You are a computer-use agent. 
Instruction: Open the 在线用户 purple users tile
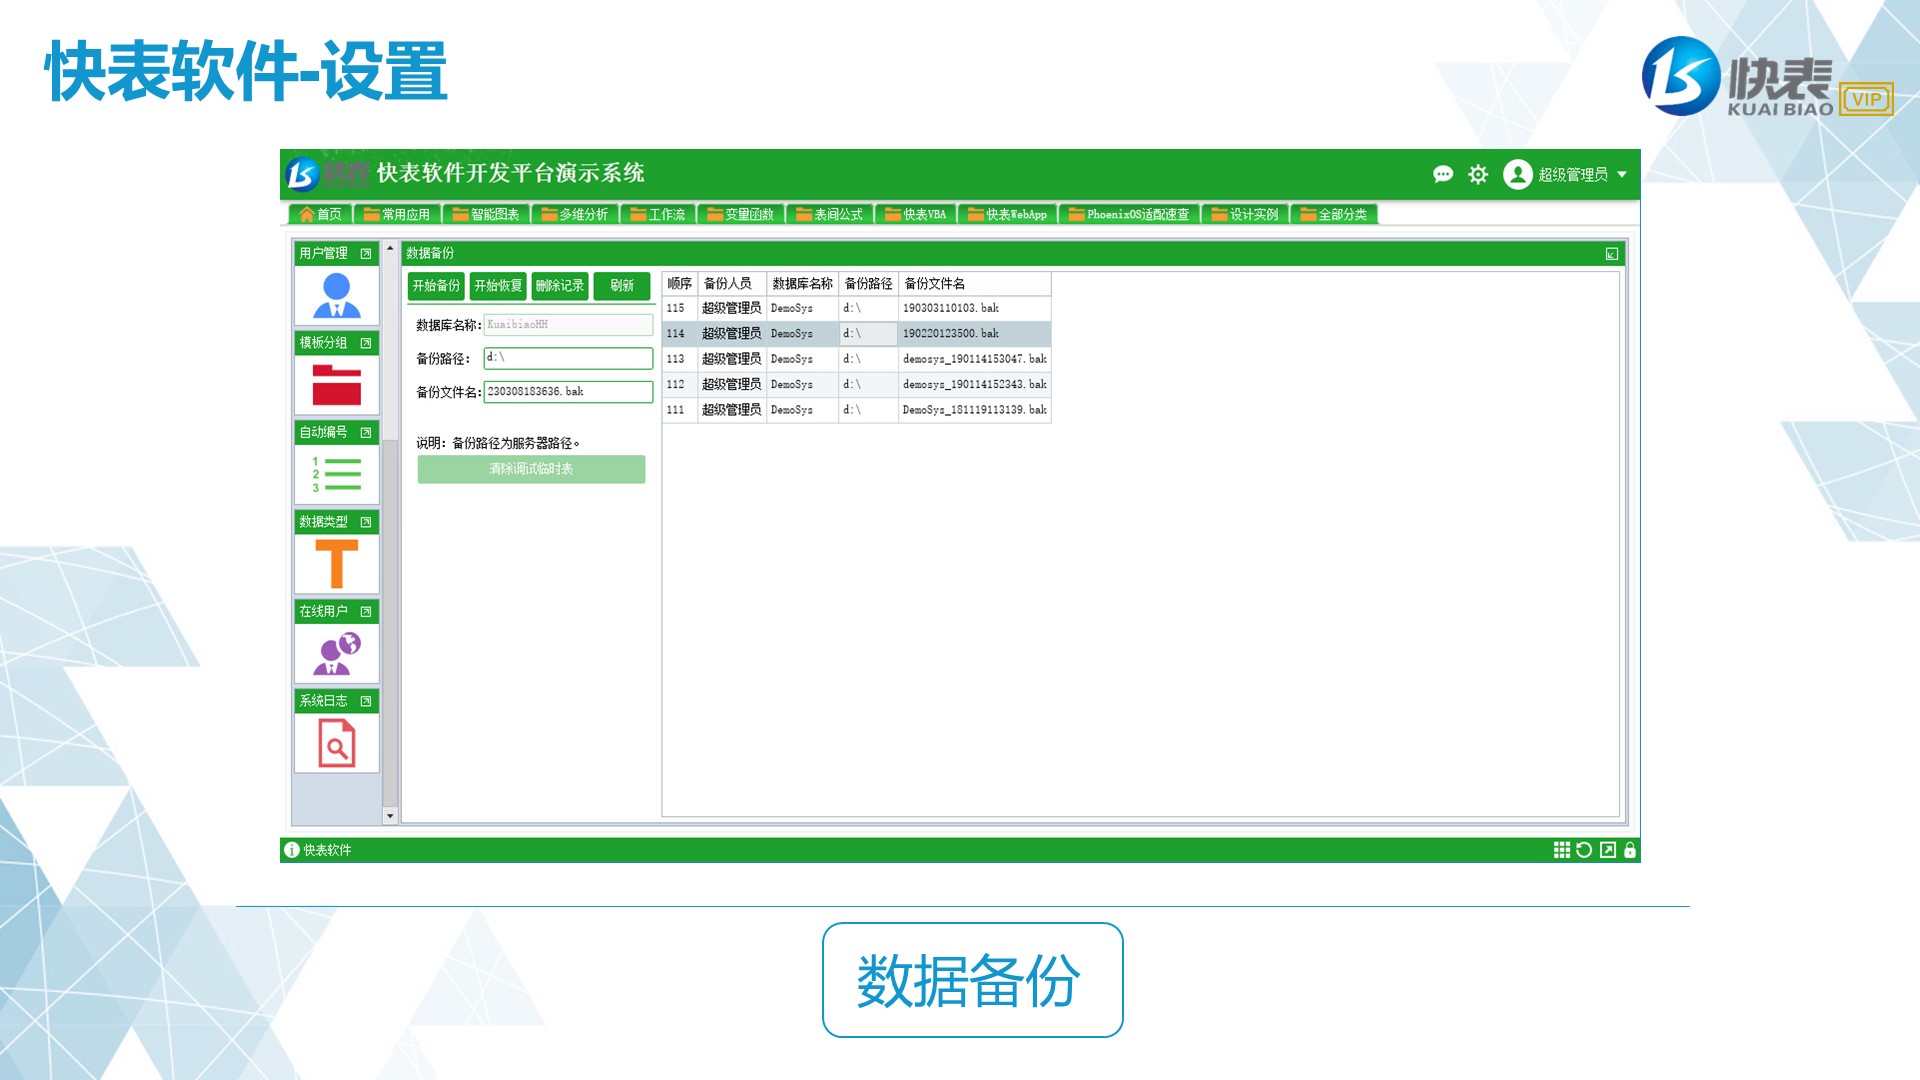[337, 653]
